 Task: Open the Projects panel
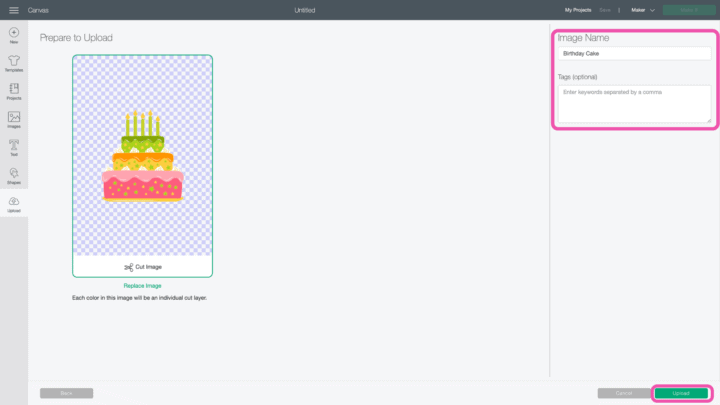pyautogui.click(x=13, y=91)
